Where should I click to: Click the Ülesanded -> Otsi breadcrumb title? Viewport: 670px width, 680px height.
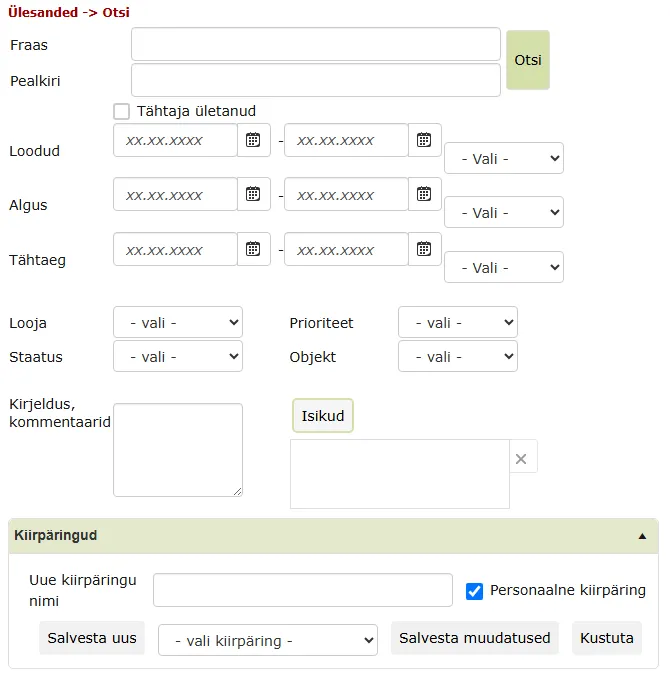[69, 12]
